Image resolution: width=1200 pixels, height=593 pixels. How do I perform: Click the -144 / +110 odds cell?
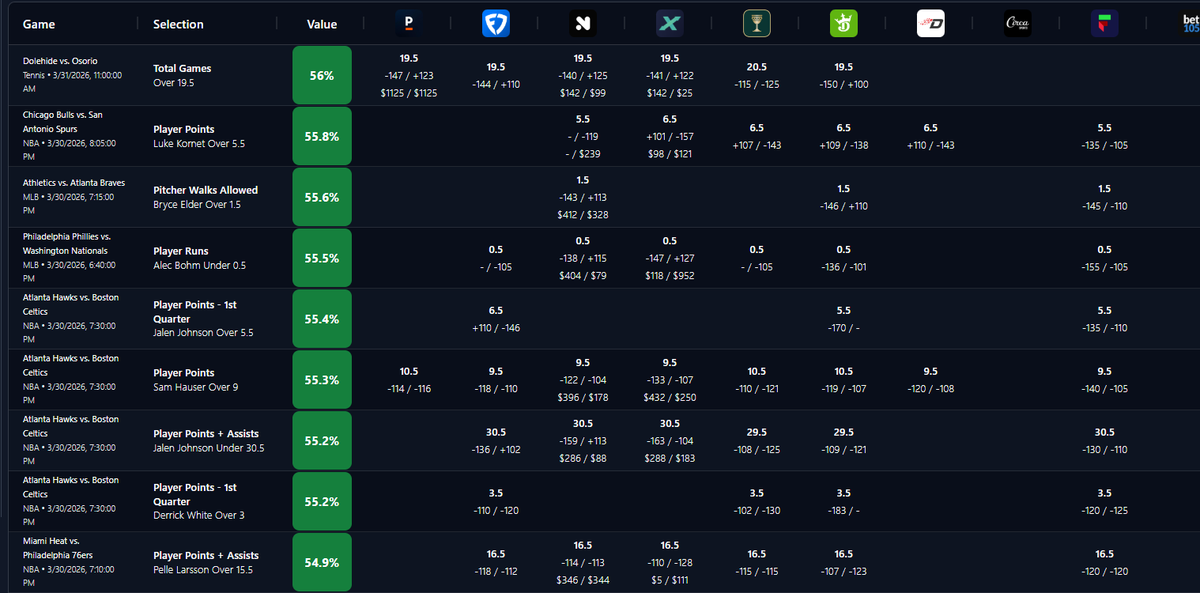(496, 84)
